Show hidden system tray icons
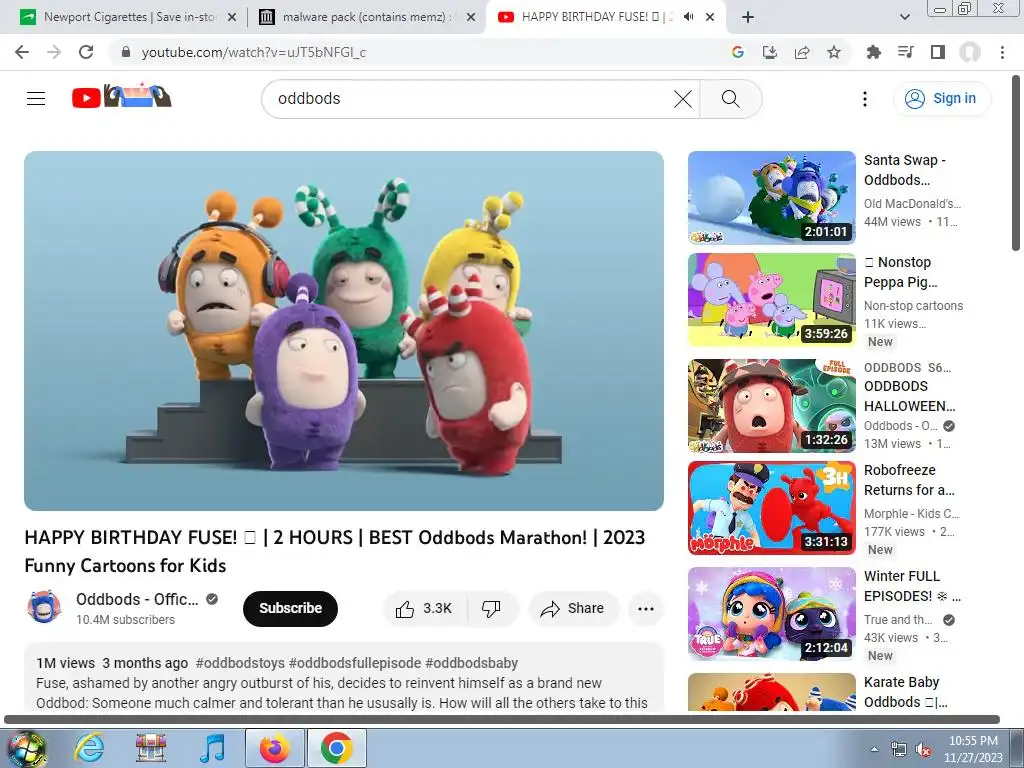 pyautogui.click(x=874, y=749)
